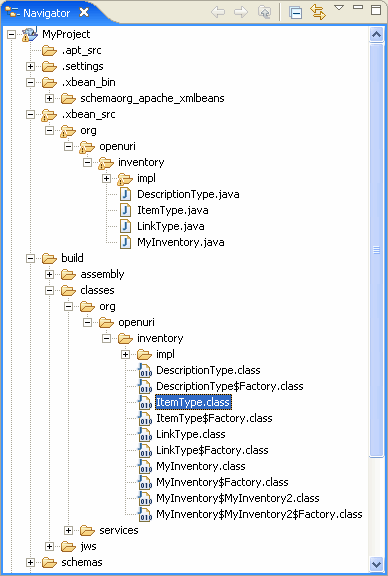Click the vertical scrollbar thumb

point(376,251)
